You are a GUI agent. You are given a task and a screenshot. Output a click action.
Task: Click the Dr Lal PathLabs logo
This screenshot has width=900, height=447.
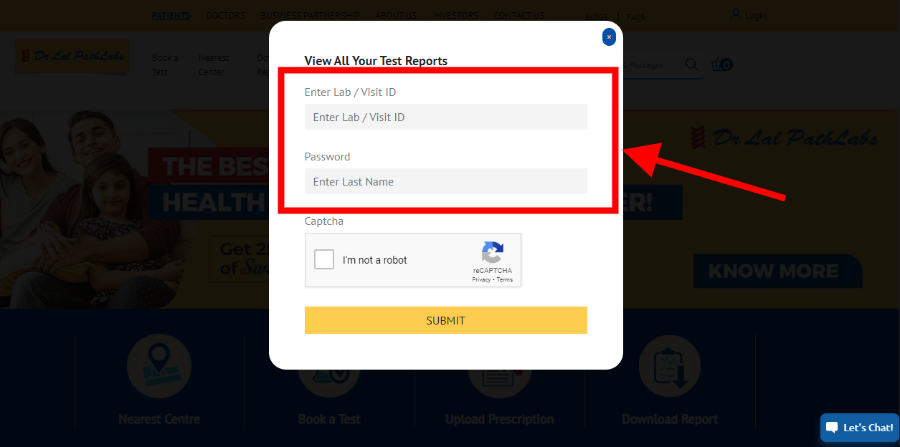coord(72,57)
